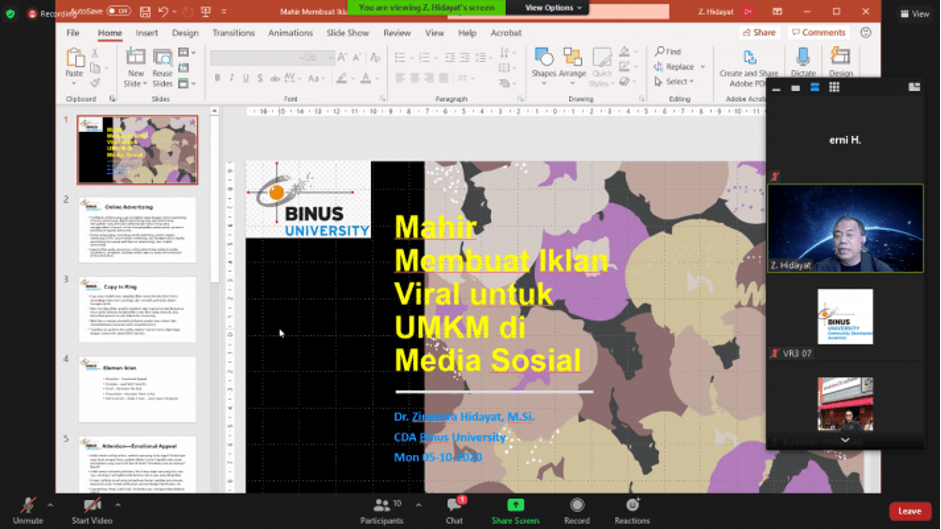Screen dimensions: 941x529
Task: Apply Underline formatting
Action: 245,78
